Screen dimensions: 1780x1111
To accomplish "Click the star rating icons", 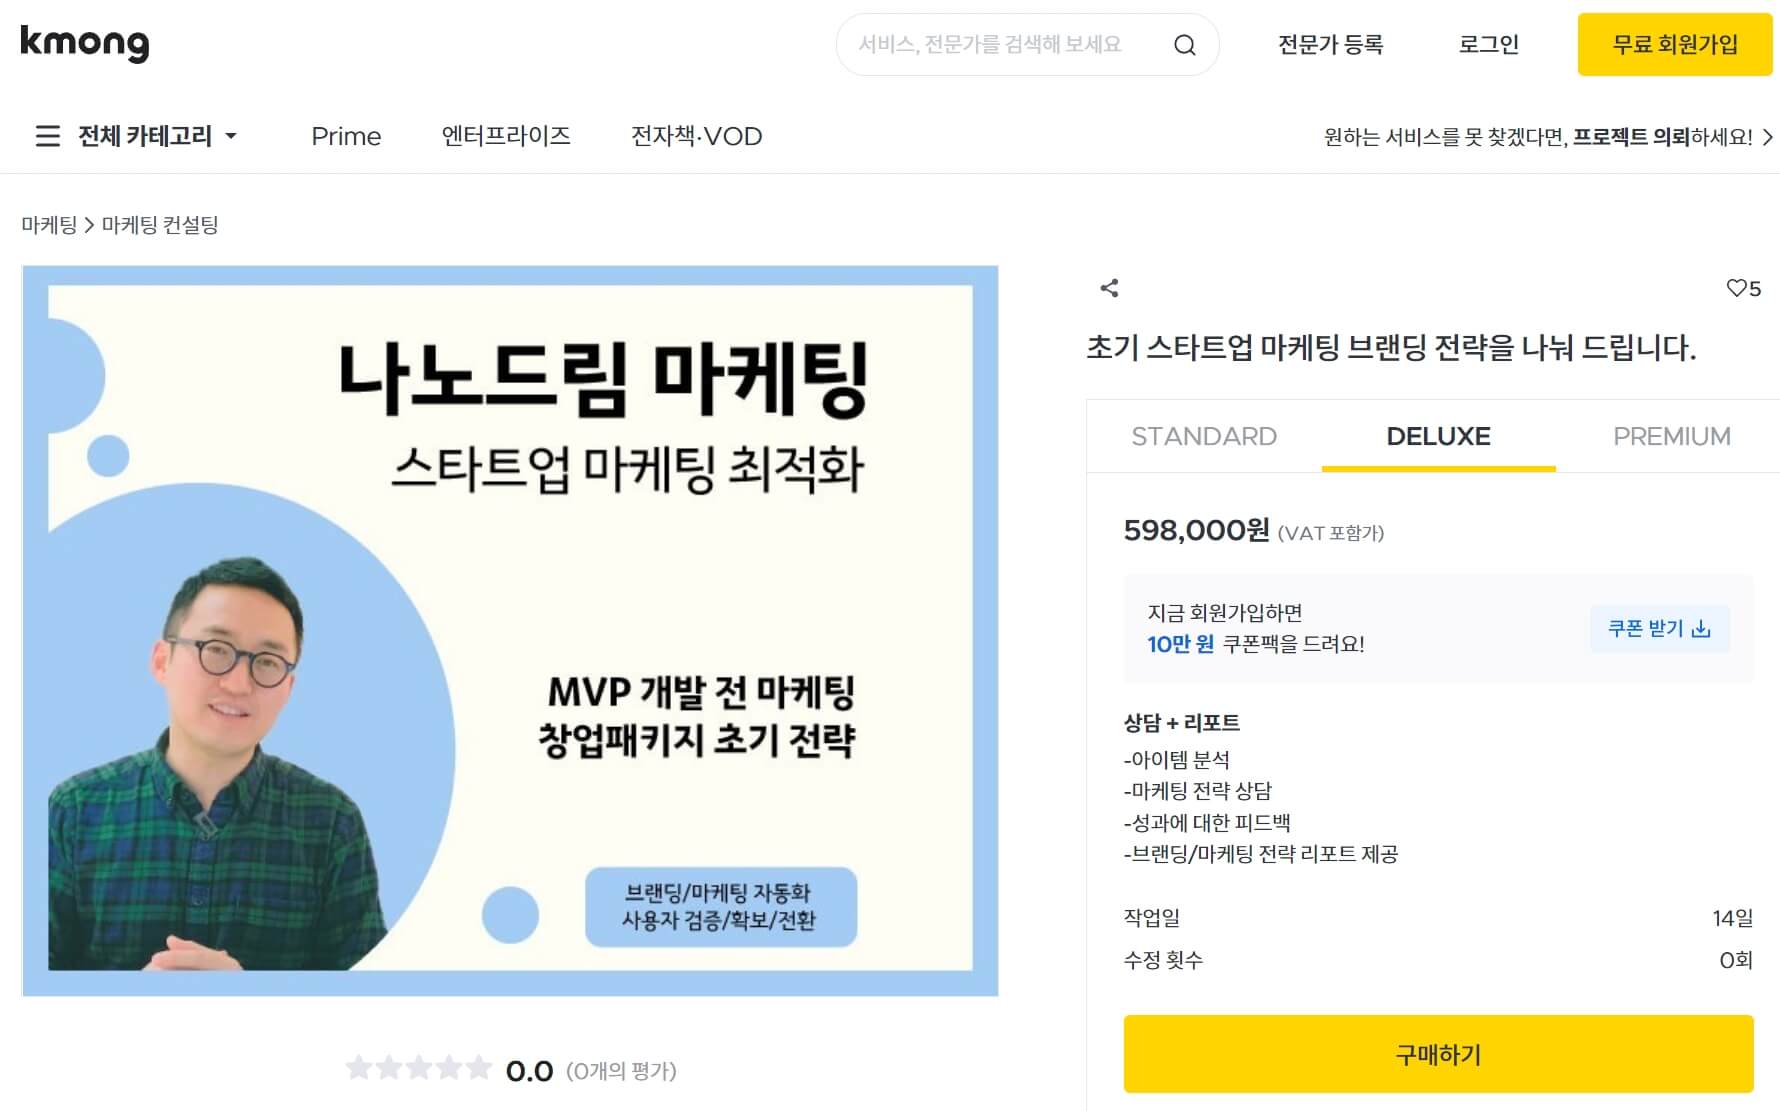I will [x=419, y=1068].
